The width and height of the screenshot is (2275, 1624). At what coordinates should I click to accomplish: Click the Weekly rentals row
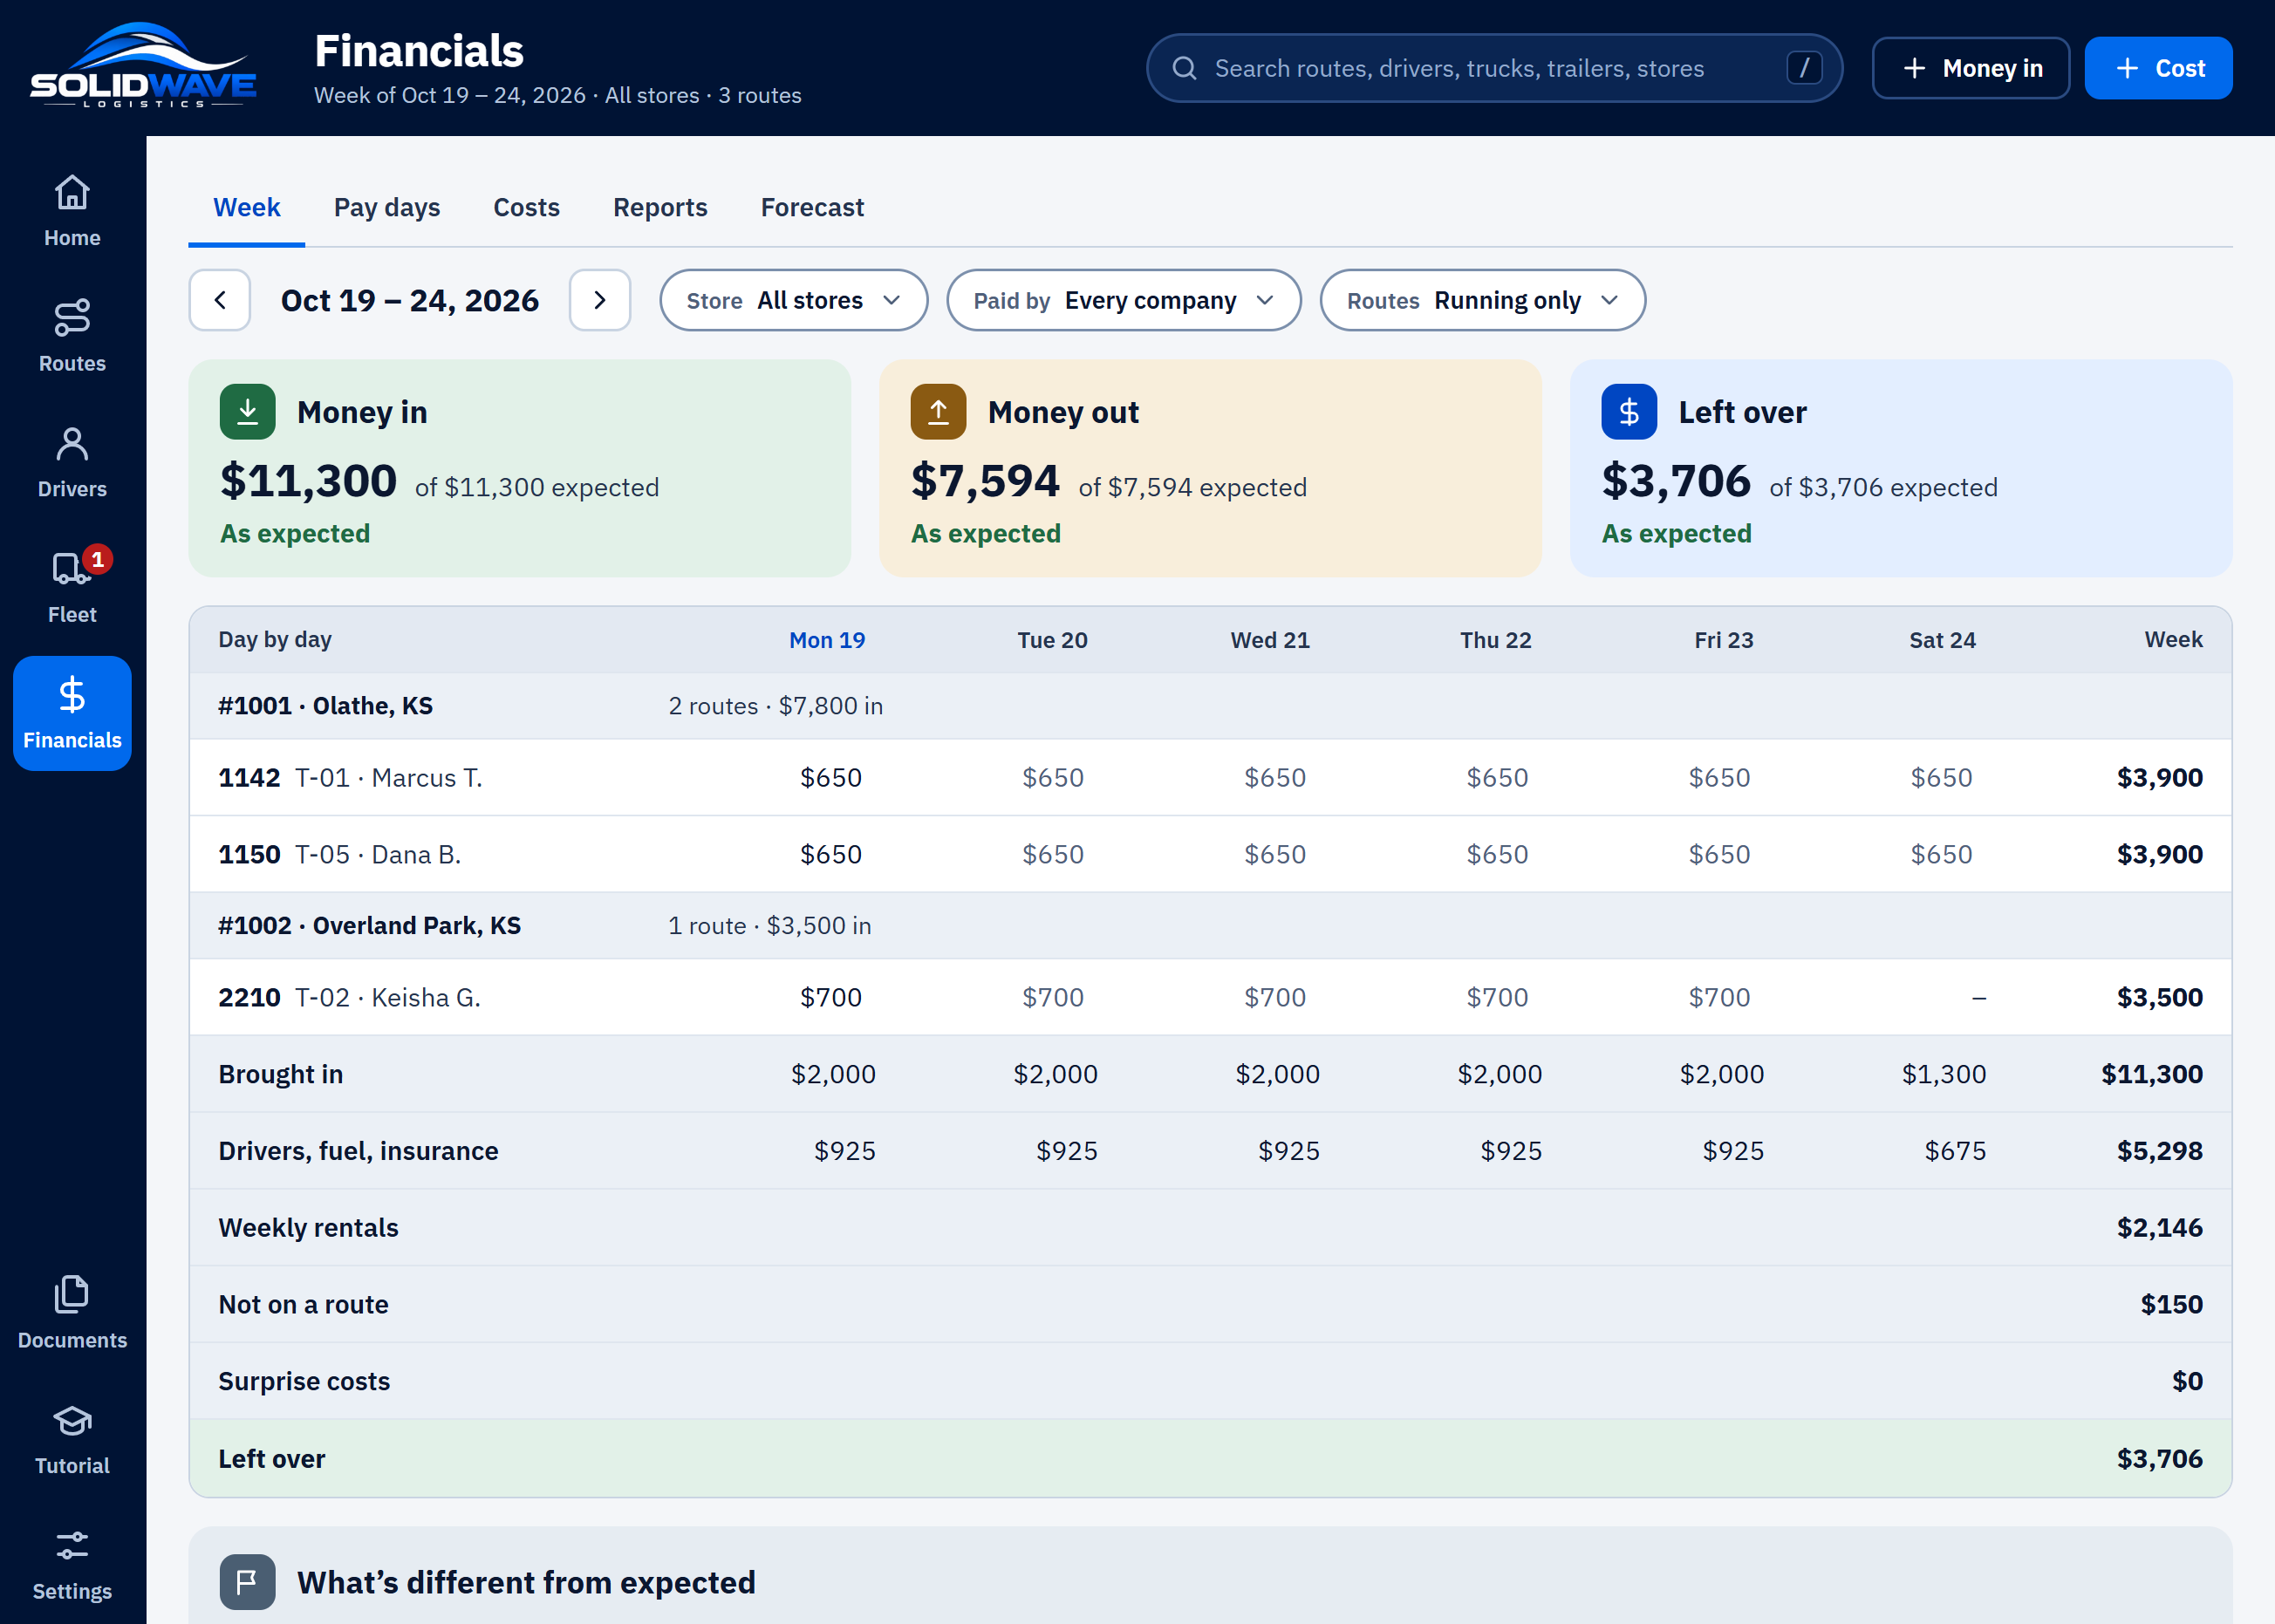click(x=1210, y=1227)
